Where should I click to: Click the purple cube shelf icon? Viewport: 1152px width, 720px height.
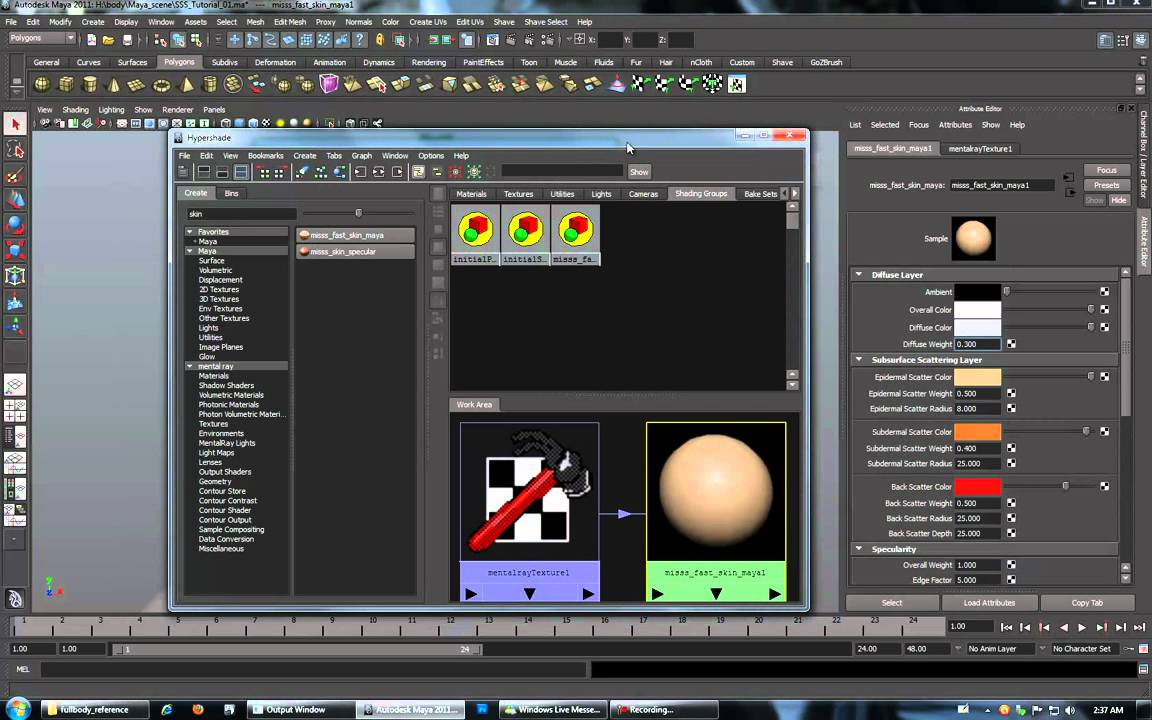(328, 84)
